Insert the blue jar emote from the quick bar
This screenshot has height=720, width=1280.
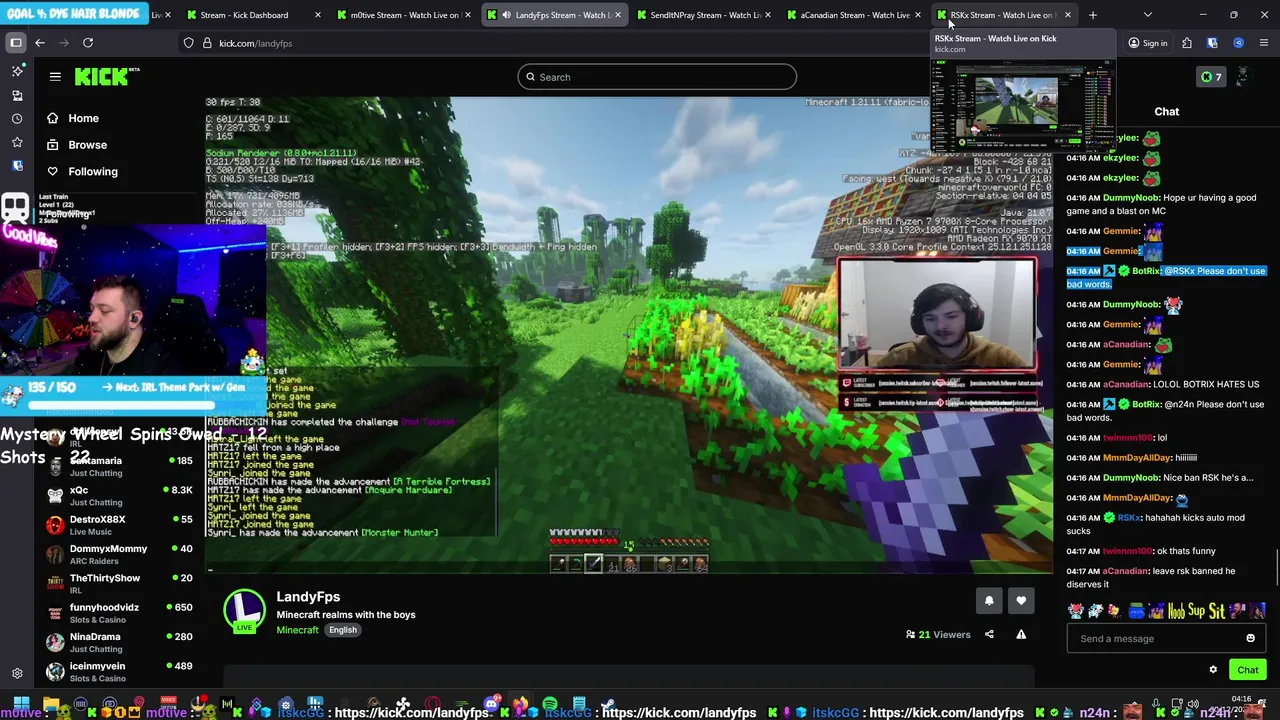(x=1136, y=611)
